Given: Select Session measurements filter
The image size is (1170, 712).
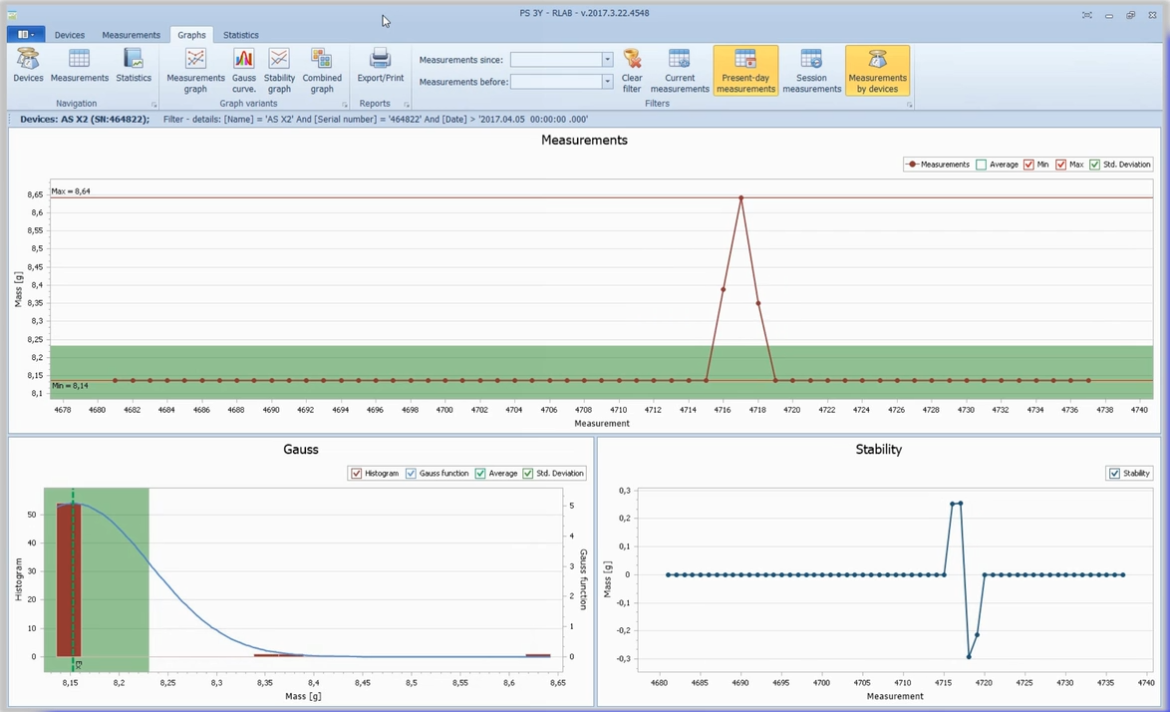Looking at the screenshot, I should coord(812,68).
